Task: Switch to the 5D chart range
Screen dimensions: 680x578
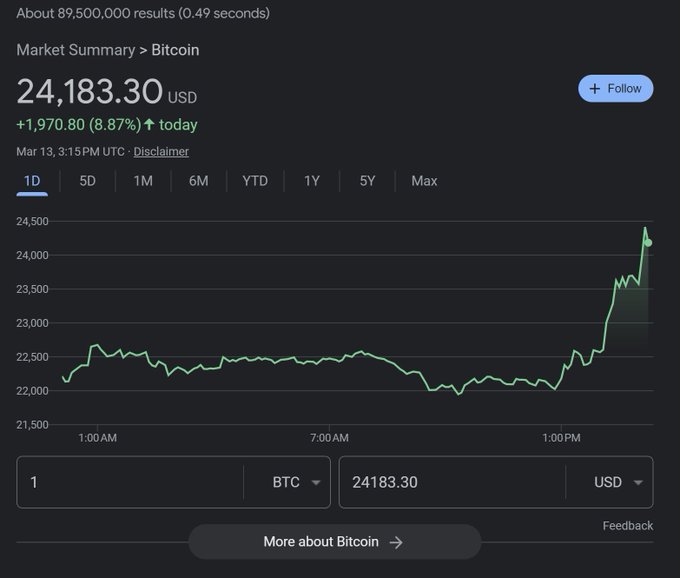Action: [x=88, y=181]
